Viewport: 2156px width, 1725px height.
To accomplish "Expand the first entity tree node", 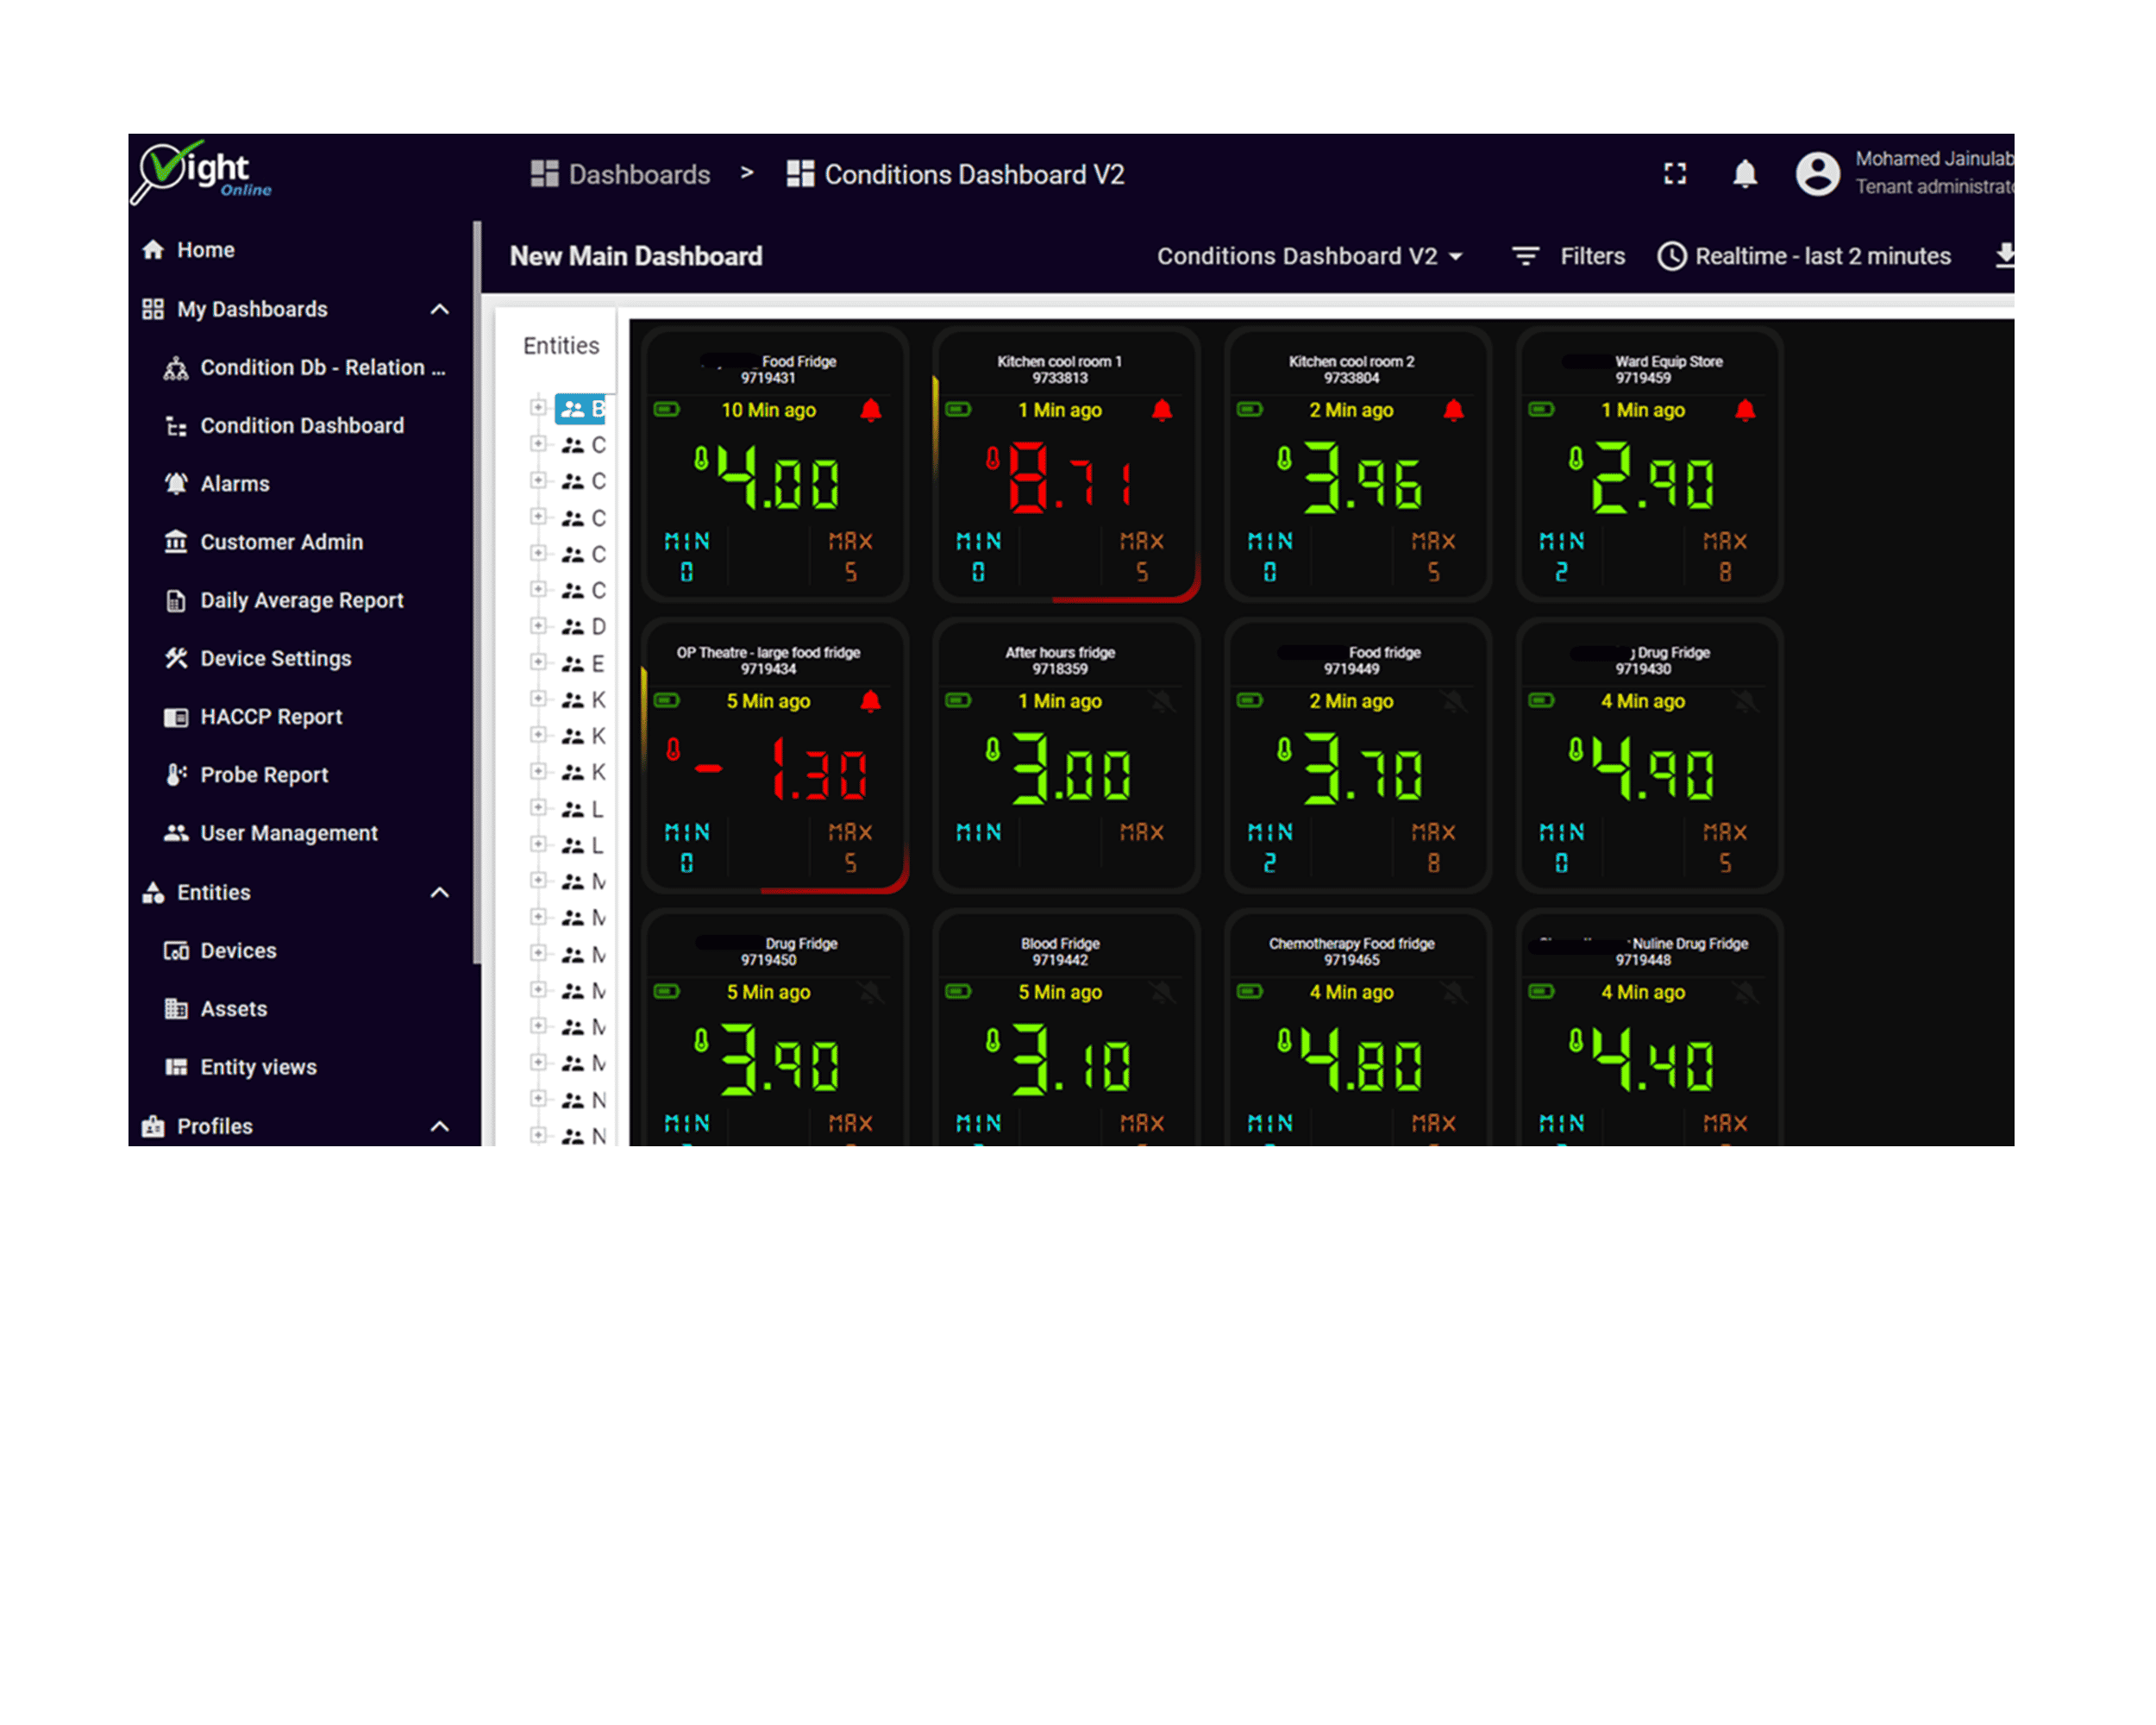I will click(x=538, y=407).
